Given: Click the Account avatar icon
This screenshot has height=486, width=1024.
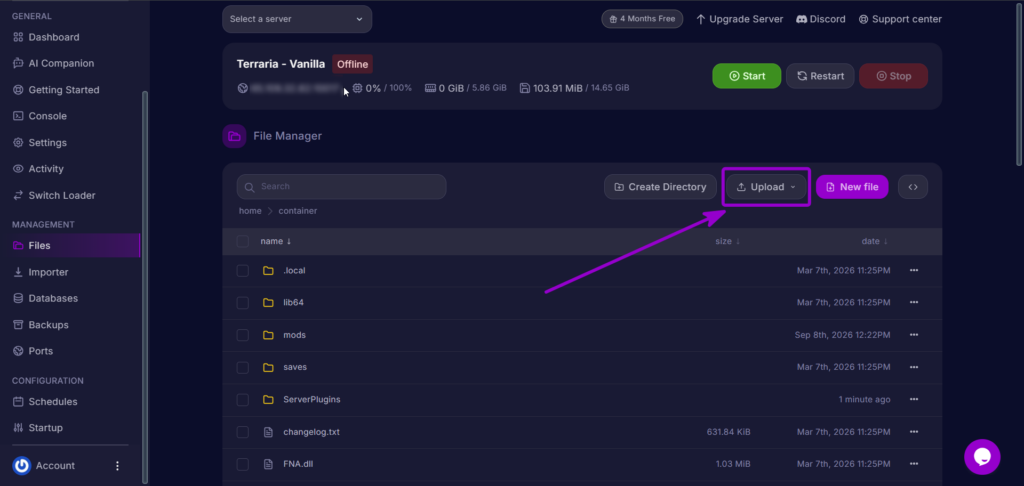Looking at the screenshot, I should click(x=22, y=466).
